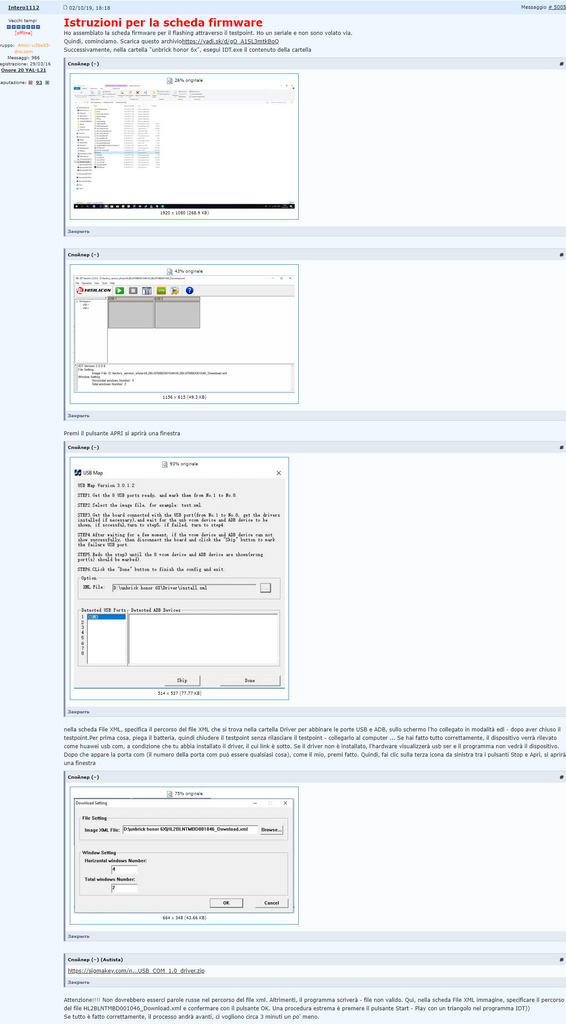Click the rating plus icon beside 93

click(x=47, y=83)
